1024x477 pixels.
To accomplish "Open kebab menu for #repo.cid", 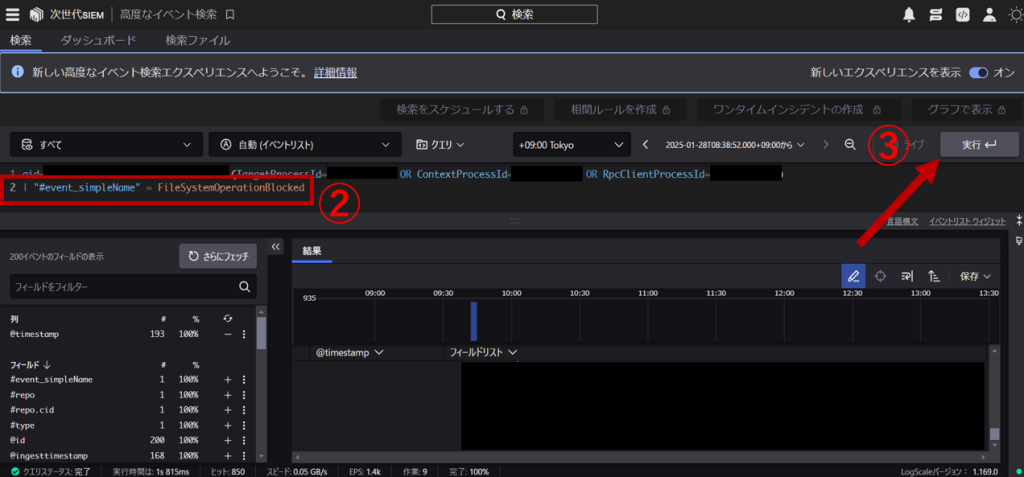I will [x=244, y=410].
